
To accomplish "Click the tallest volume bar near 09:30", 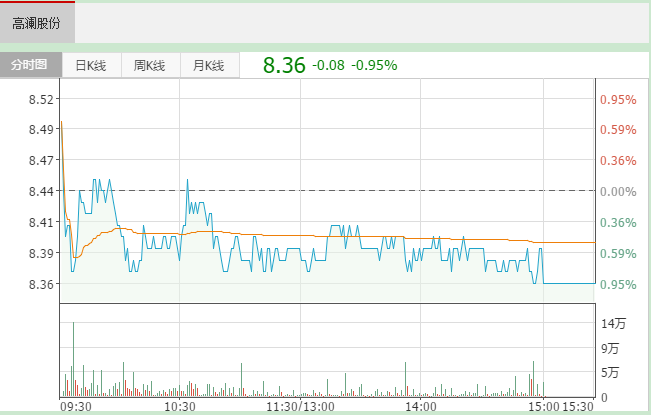I will coord(73,360).
